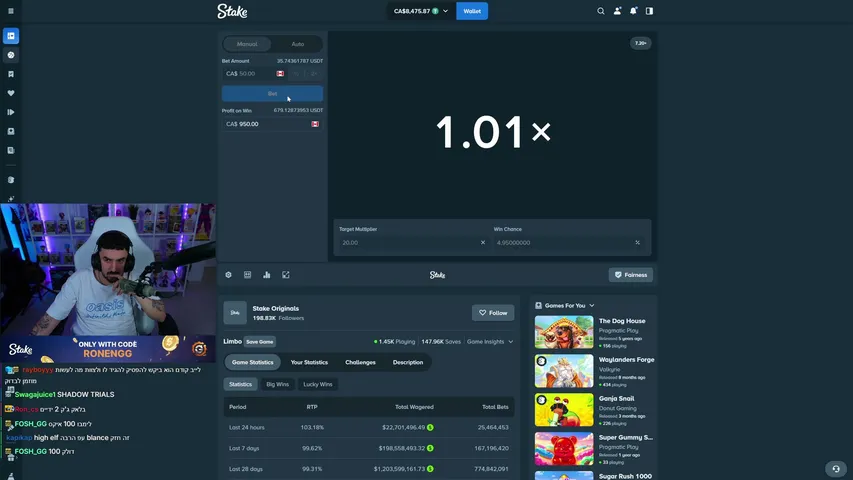Click Last 24 hours period cell

(246, 428)
